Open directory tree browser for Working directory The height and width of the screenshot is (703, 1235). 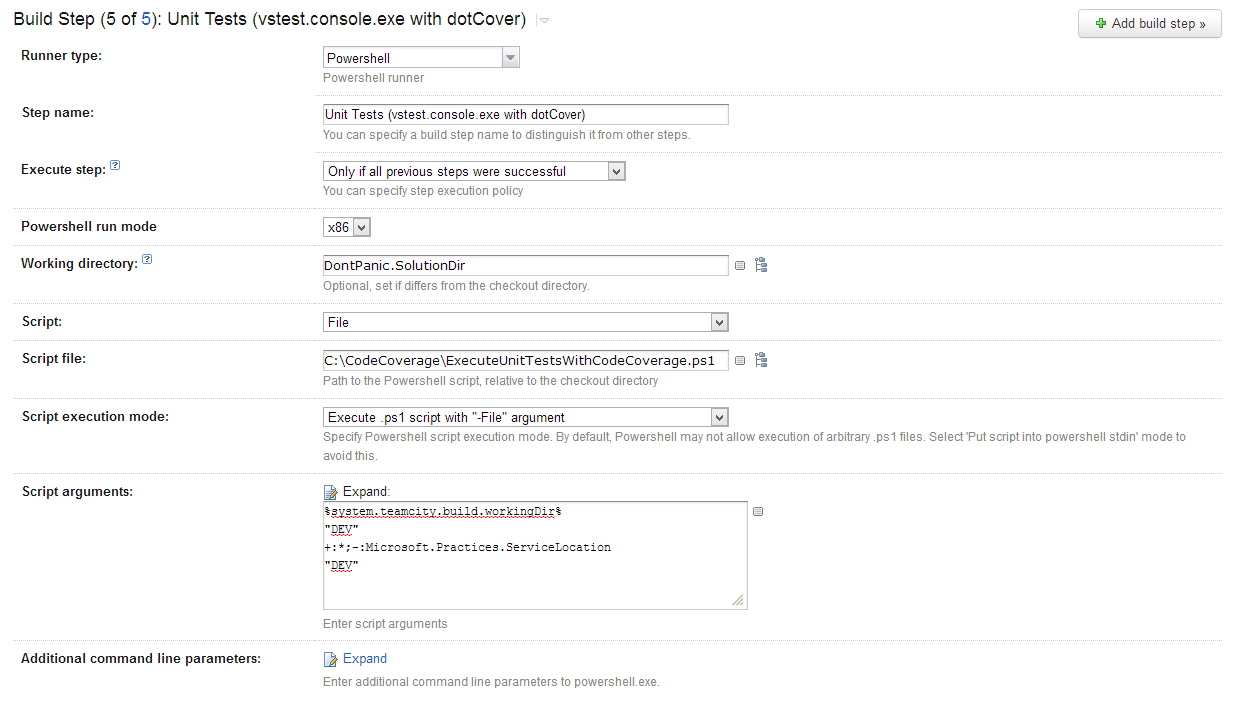coord(761,265)
